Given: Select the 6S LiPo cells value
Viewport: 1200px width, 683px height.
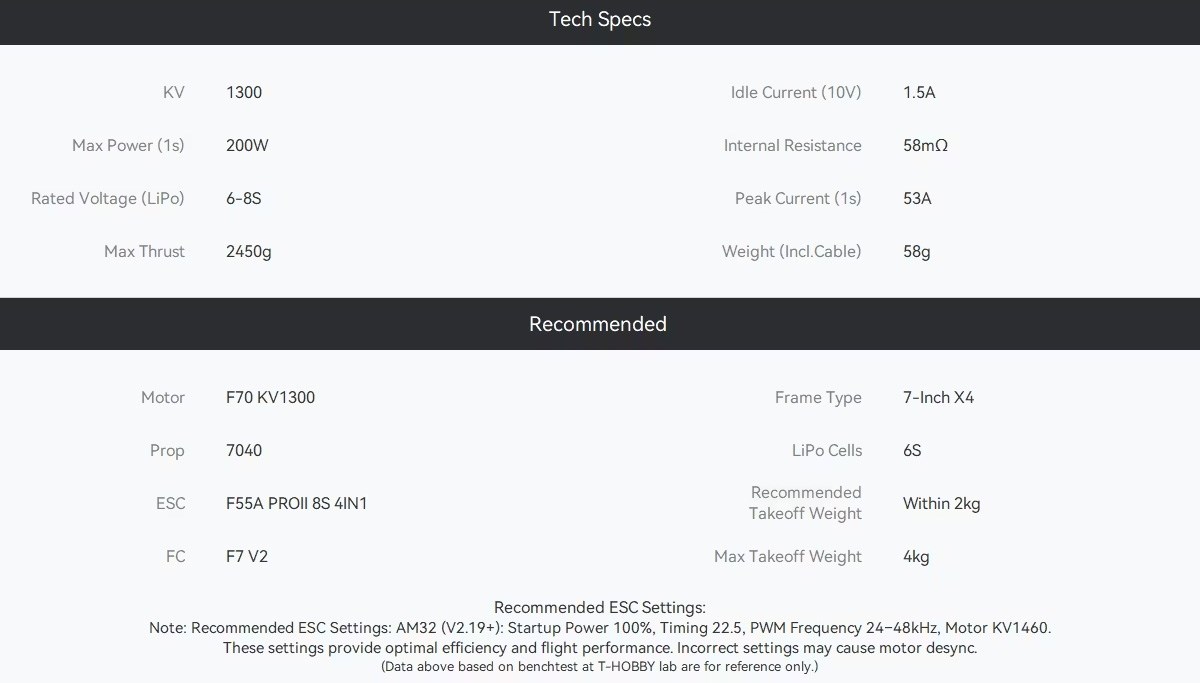Looking at the screenshot, I should (912, 450).
